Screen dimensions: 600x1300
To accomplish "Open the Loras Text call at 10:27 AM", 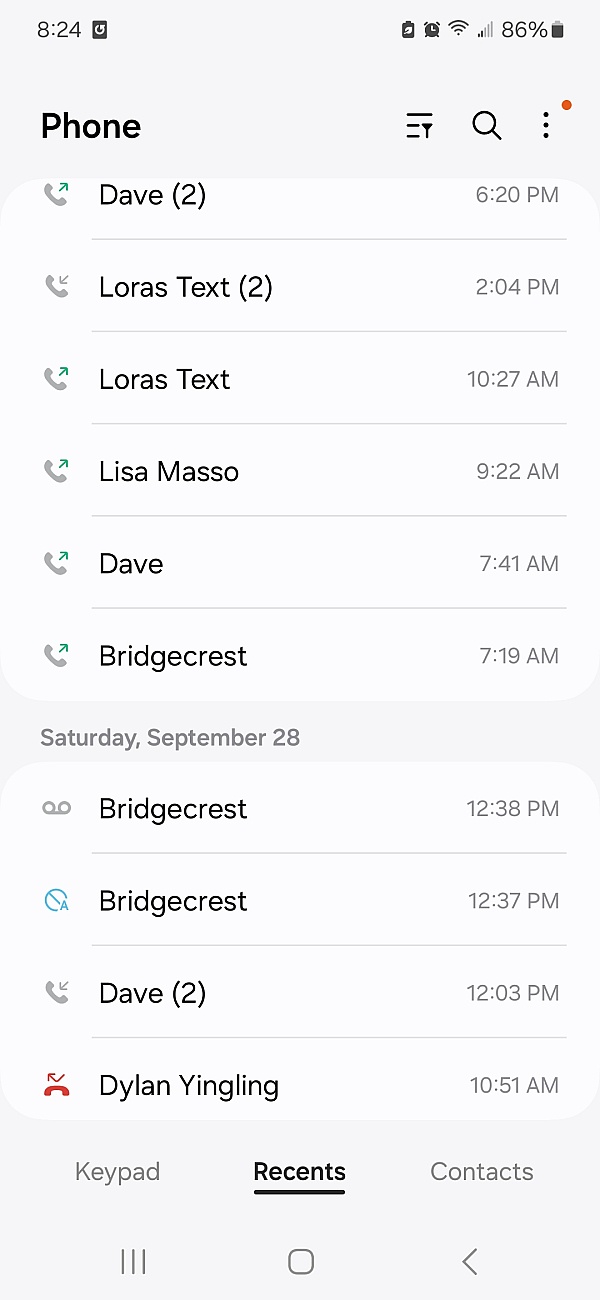I will [x=300, y=379].
